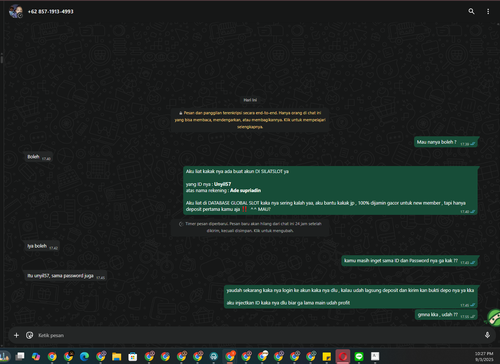Open the three-dot chat menu
Viewport: 500px width, 364px height.
(488, 11)
